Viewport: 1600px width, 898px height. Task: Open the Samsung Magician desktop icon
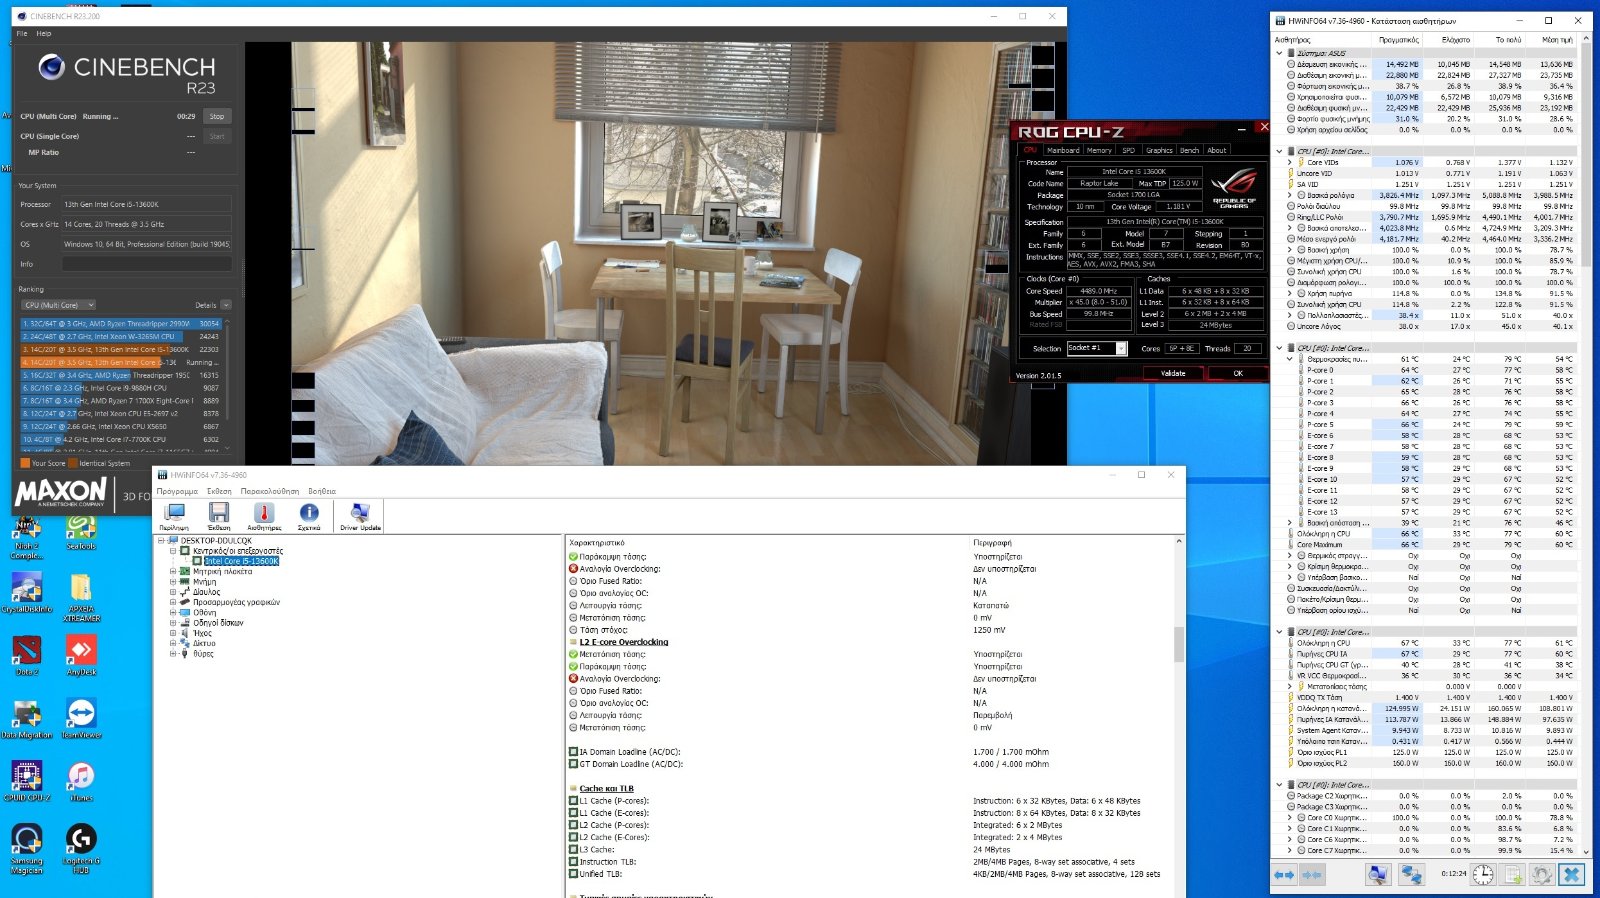27,848
